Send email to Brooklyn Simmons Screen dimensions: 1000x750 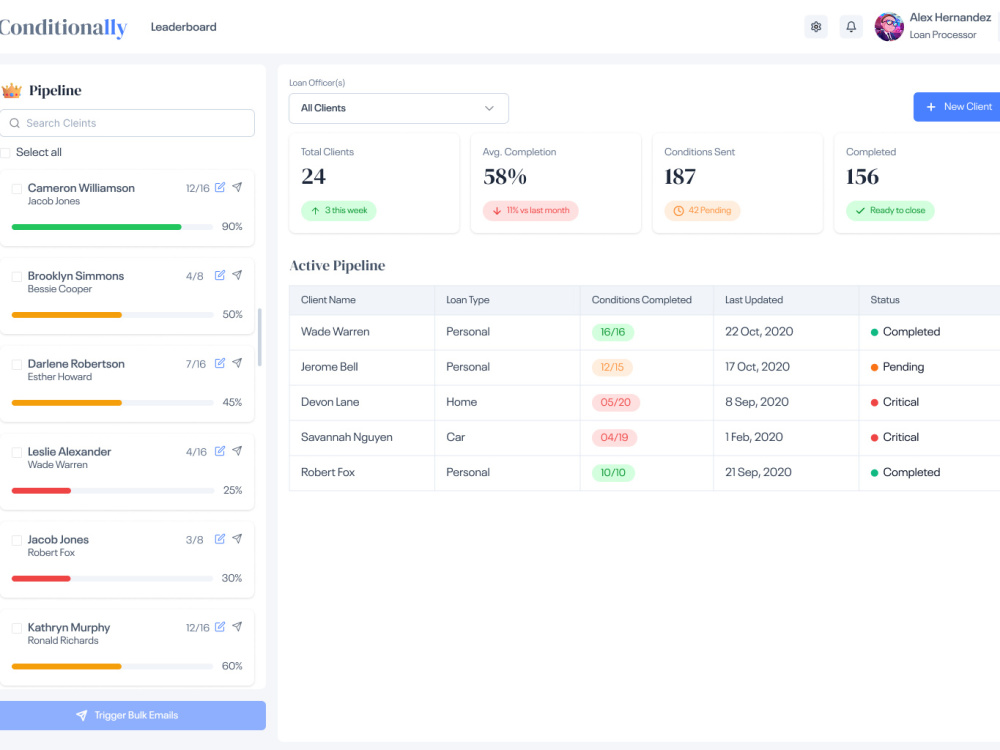tap(237, 276)
